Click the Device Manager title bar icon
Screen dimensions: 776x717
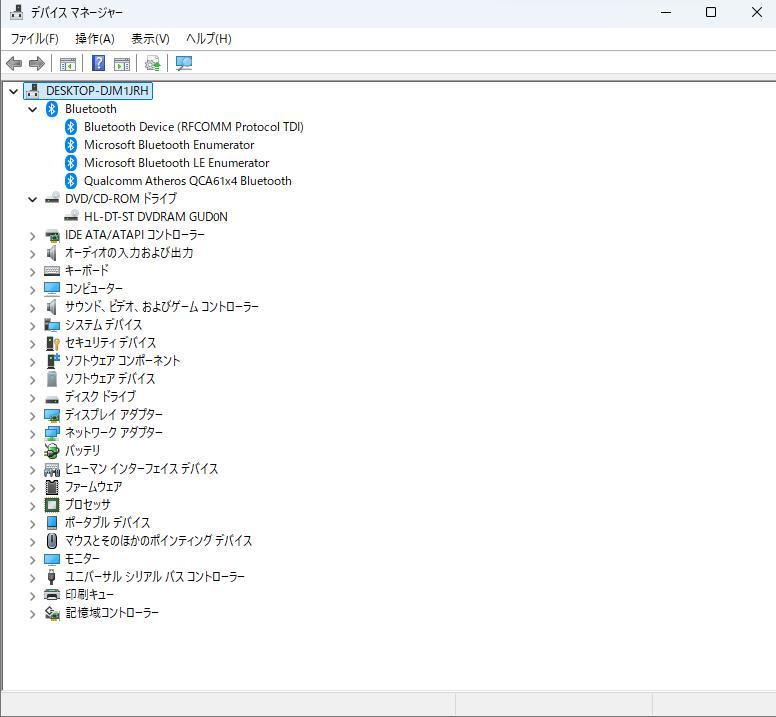point(16,12)
